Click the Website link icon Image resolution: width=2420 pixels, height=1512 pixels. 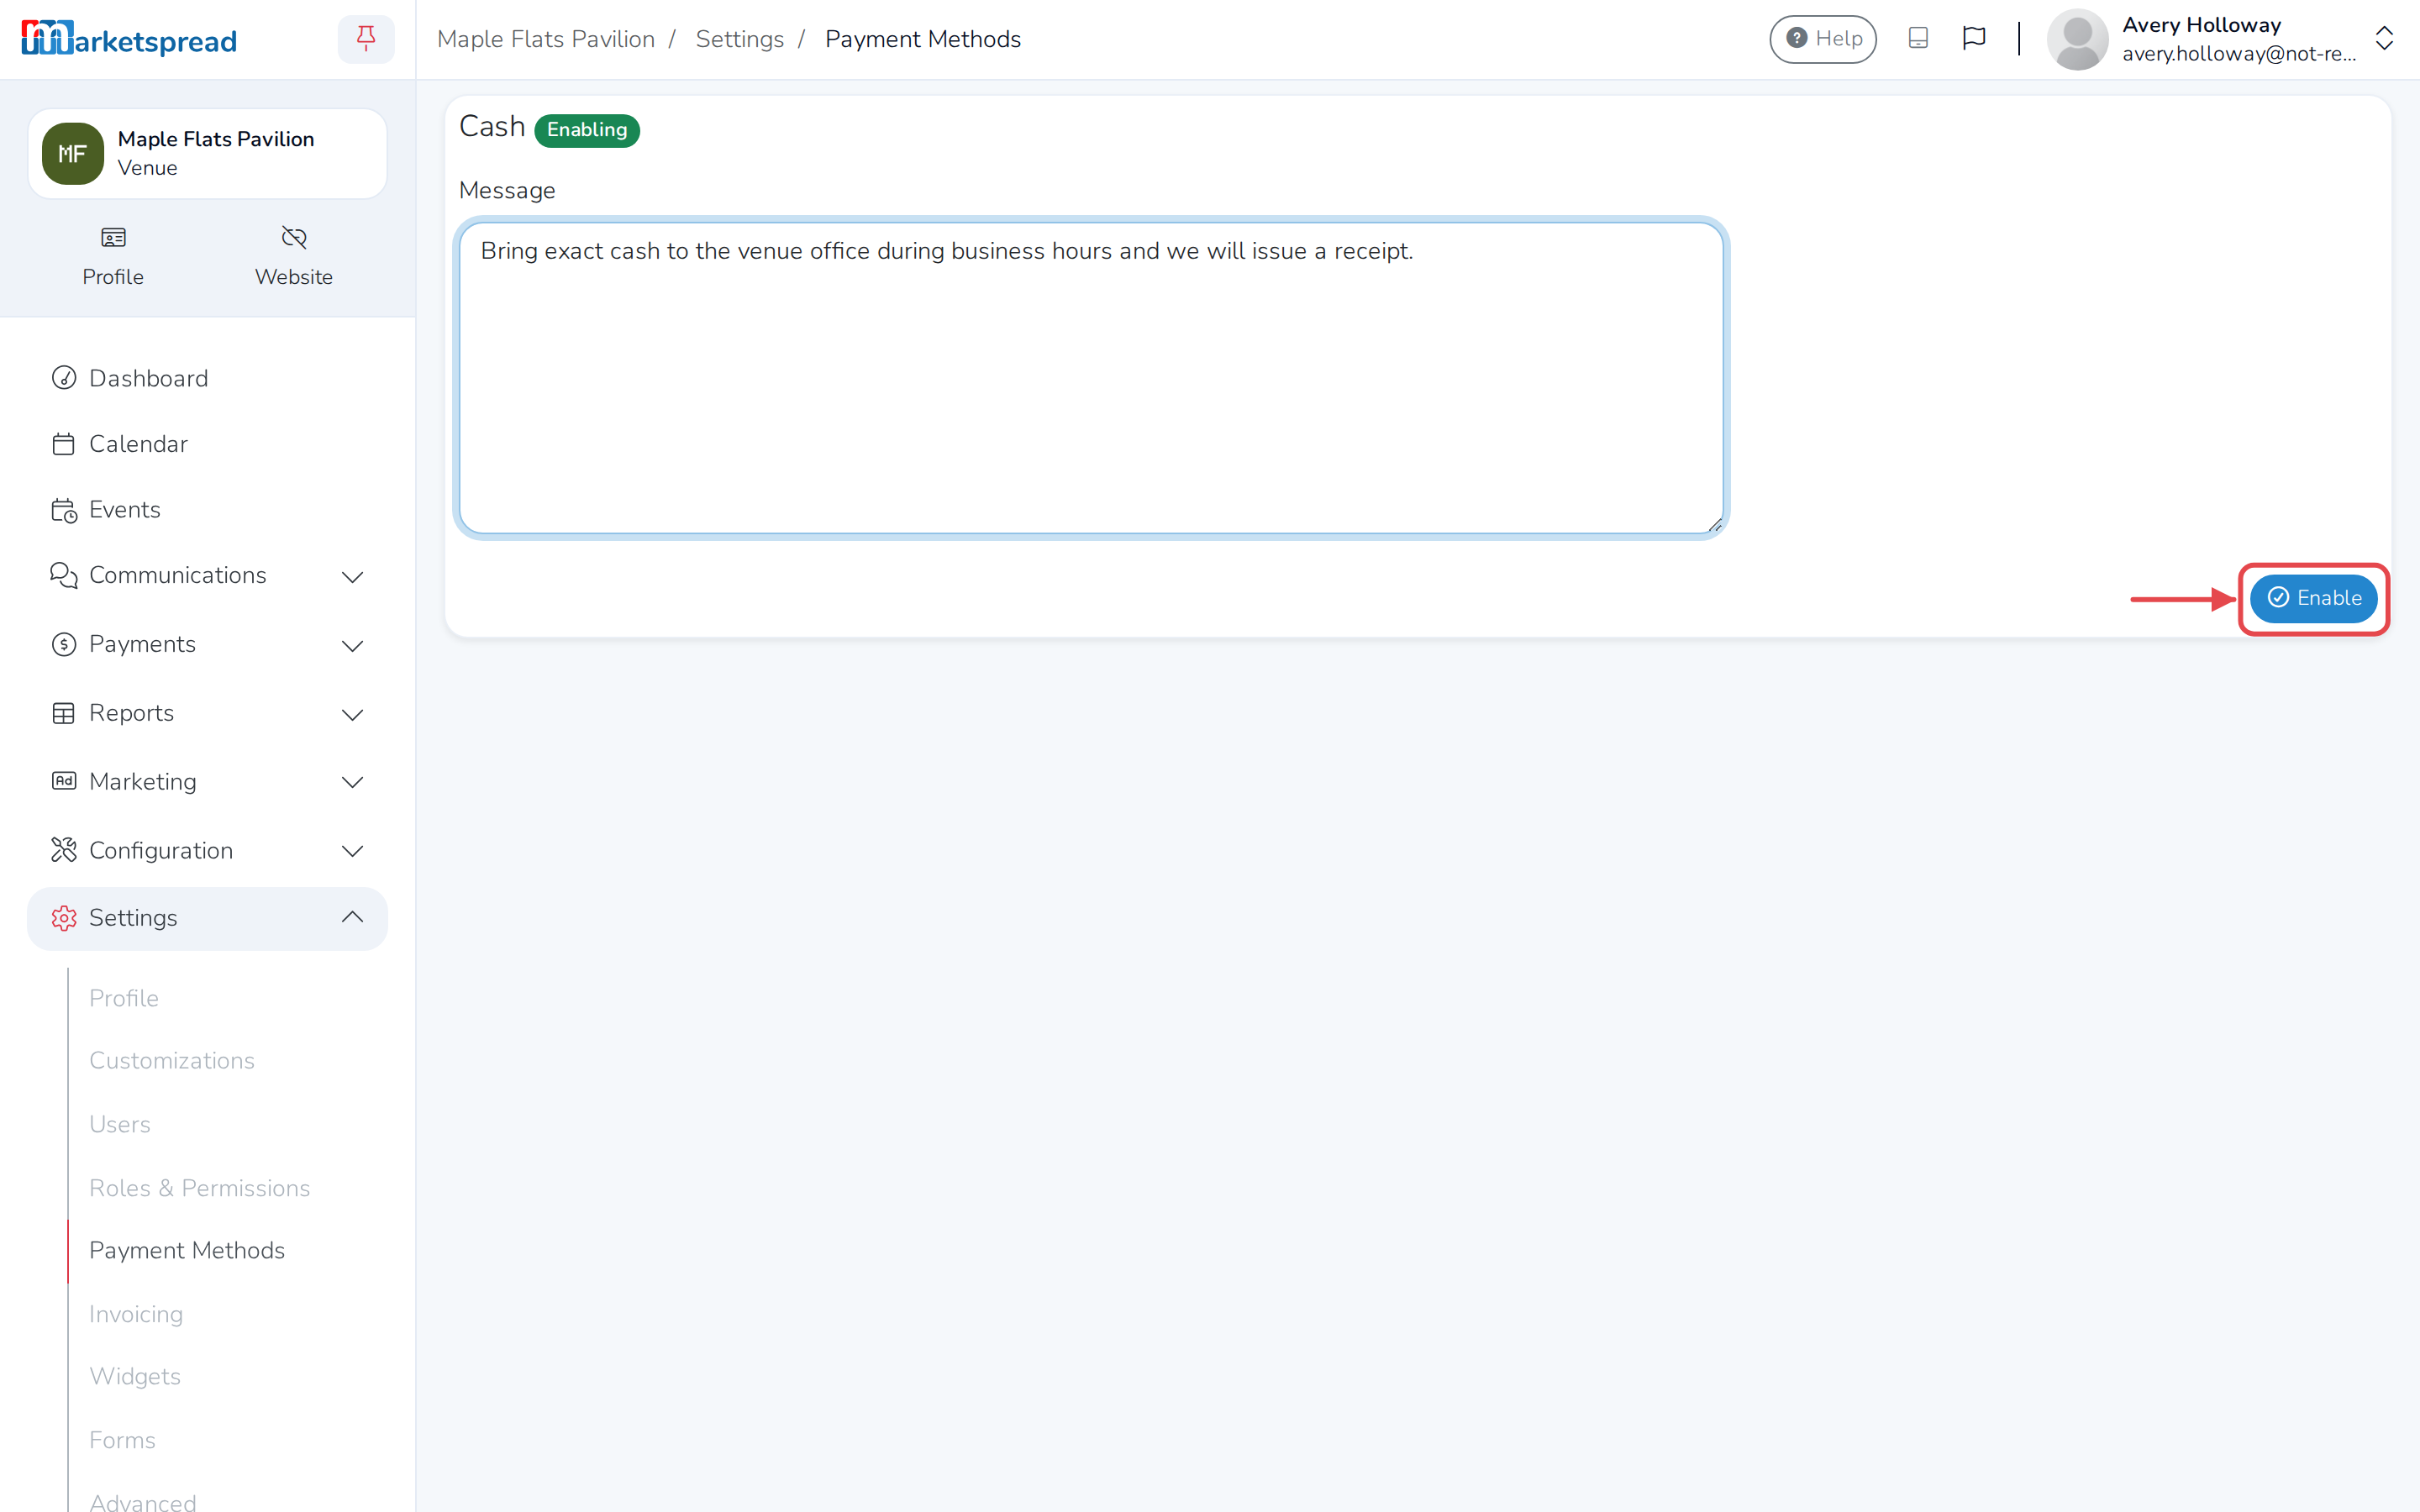tap(294, 238)
